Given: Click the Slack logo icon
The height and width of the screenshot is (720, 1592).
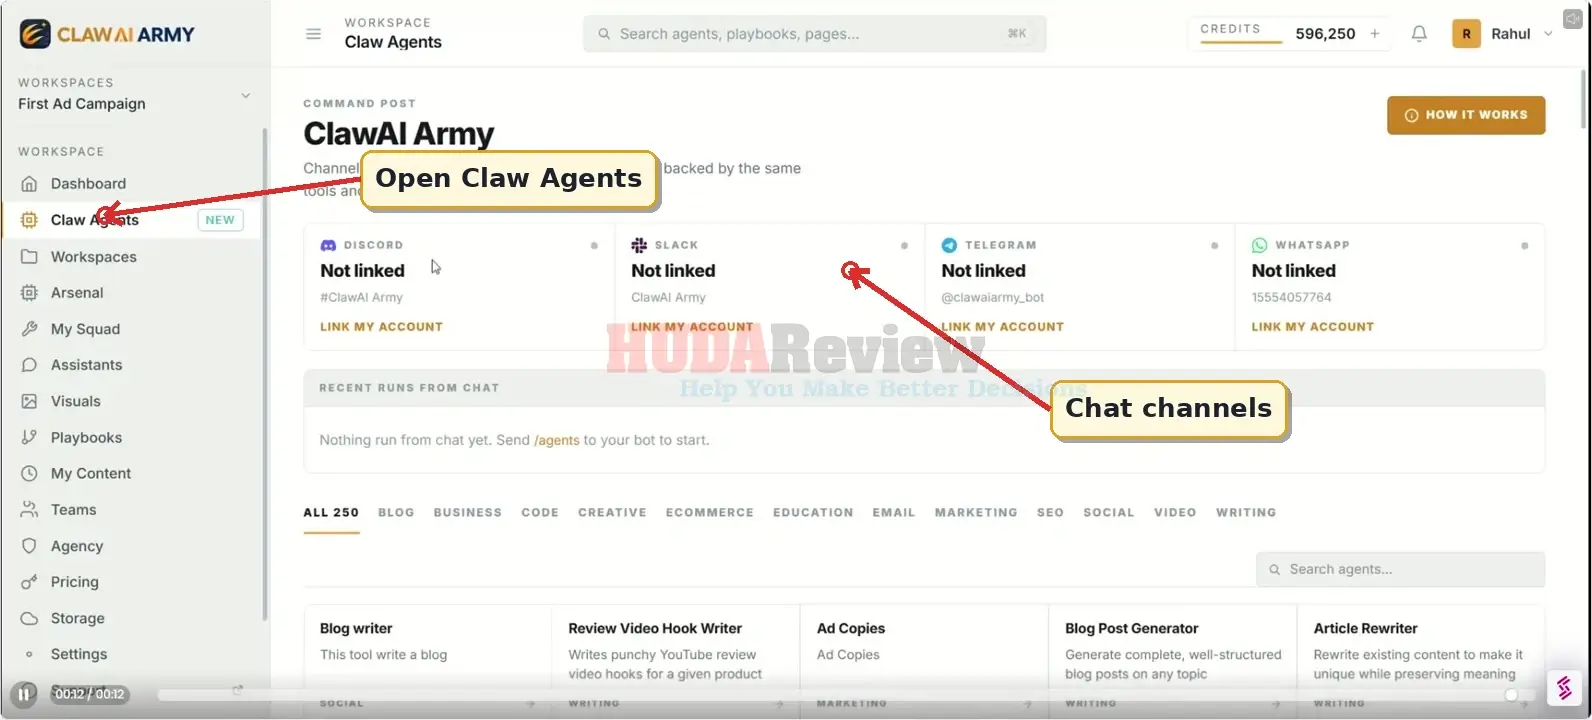Looking at the screenshot, I should pos(639,245).
